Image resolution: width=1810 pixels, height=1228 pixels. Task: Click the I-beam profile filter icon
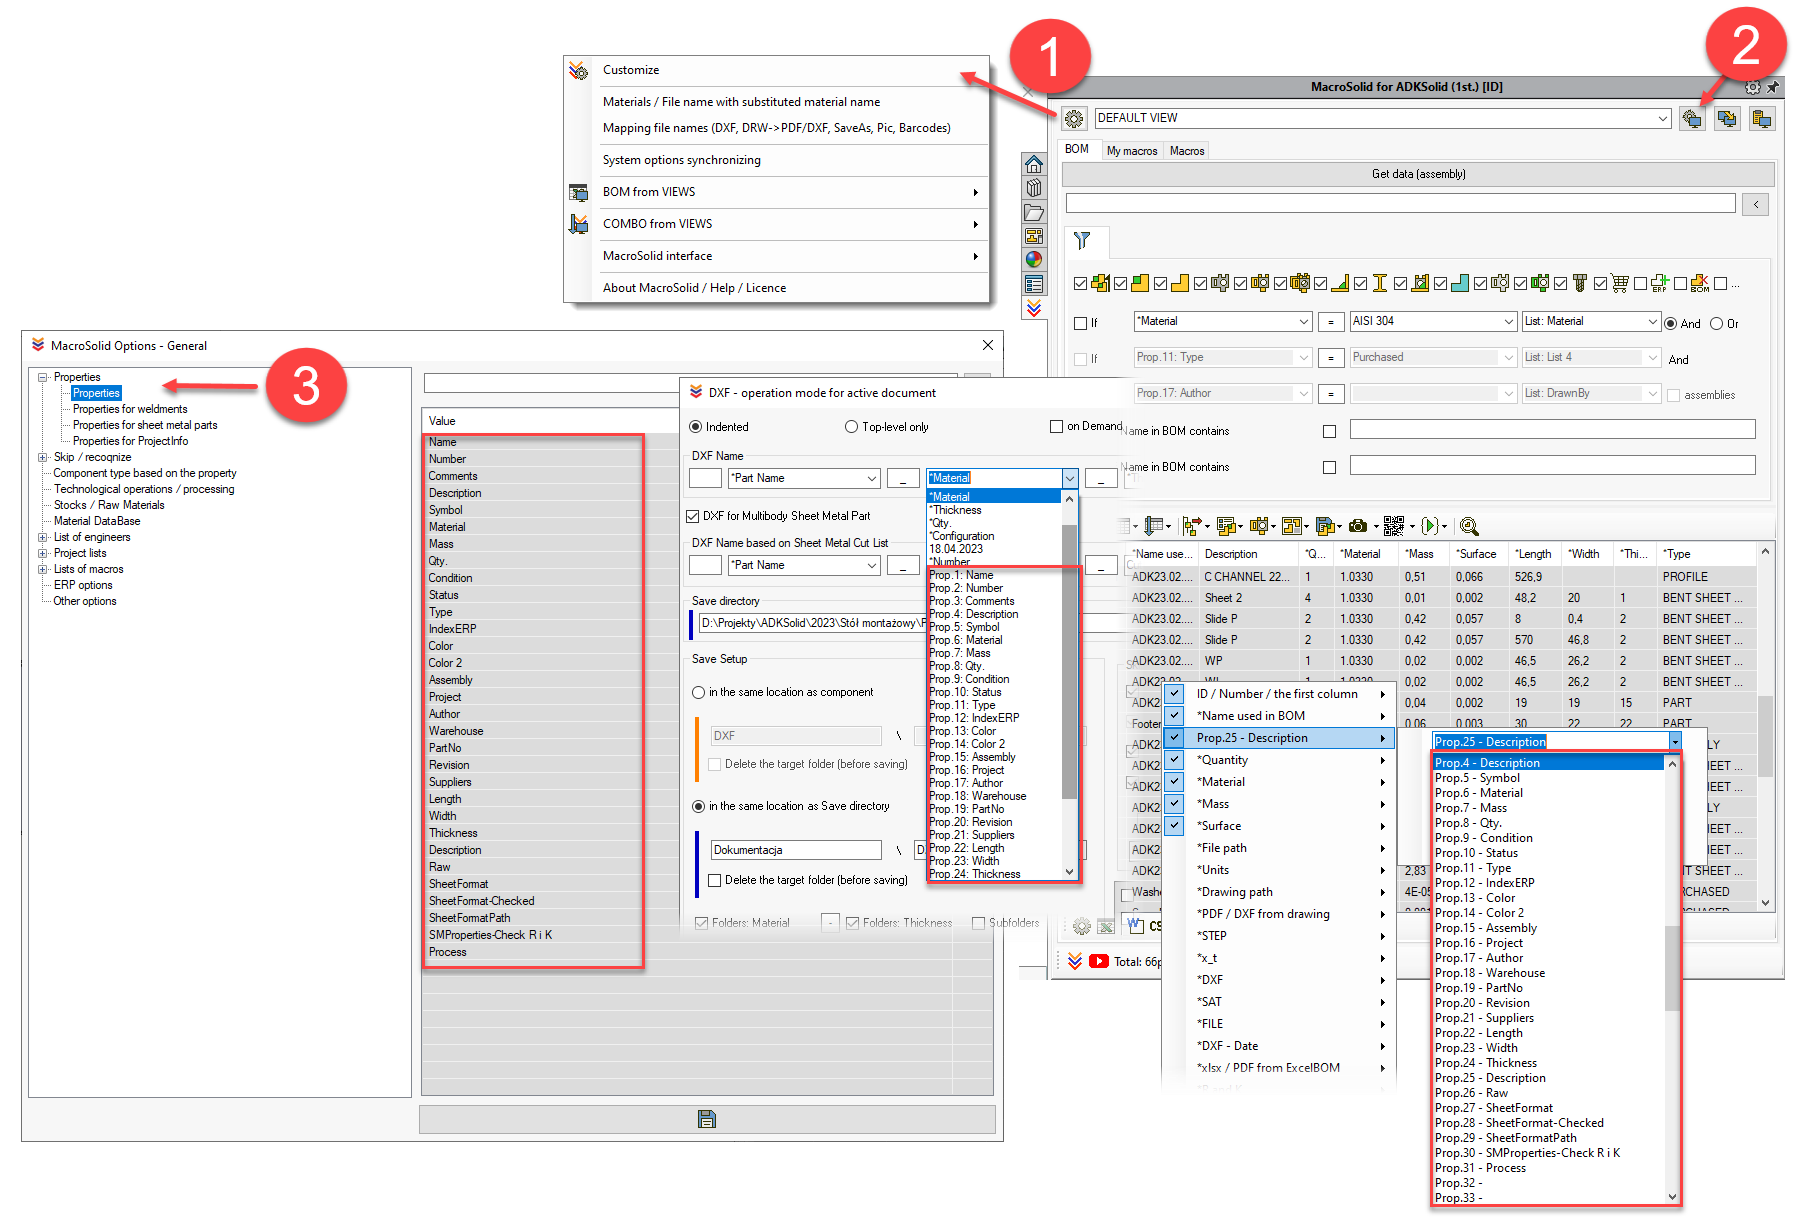[x=1380, y=283]
